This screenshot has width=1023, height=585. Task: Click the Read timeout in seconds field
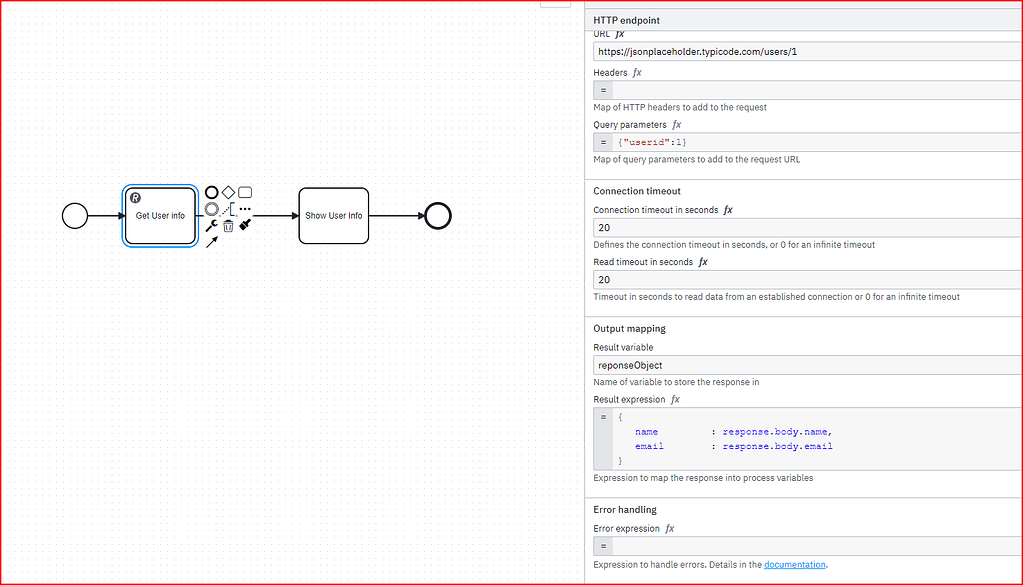click(x=808, y=280)
